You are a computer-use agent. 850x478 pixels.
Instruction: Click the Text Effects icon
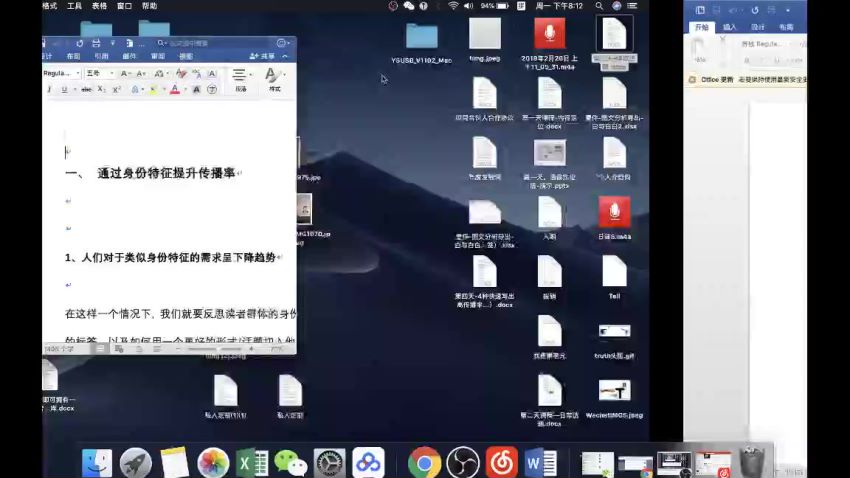[136, 89]
